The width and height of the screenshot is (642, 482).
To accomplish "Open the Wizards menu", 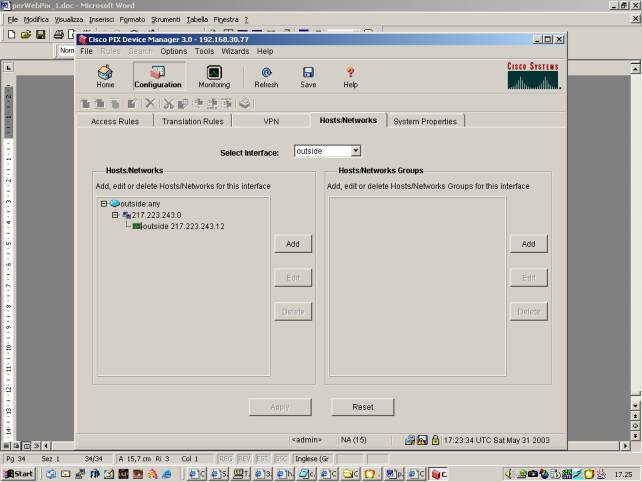I will pyautogui.click(x=235, y=51).
